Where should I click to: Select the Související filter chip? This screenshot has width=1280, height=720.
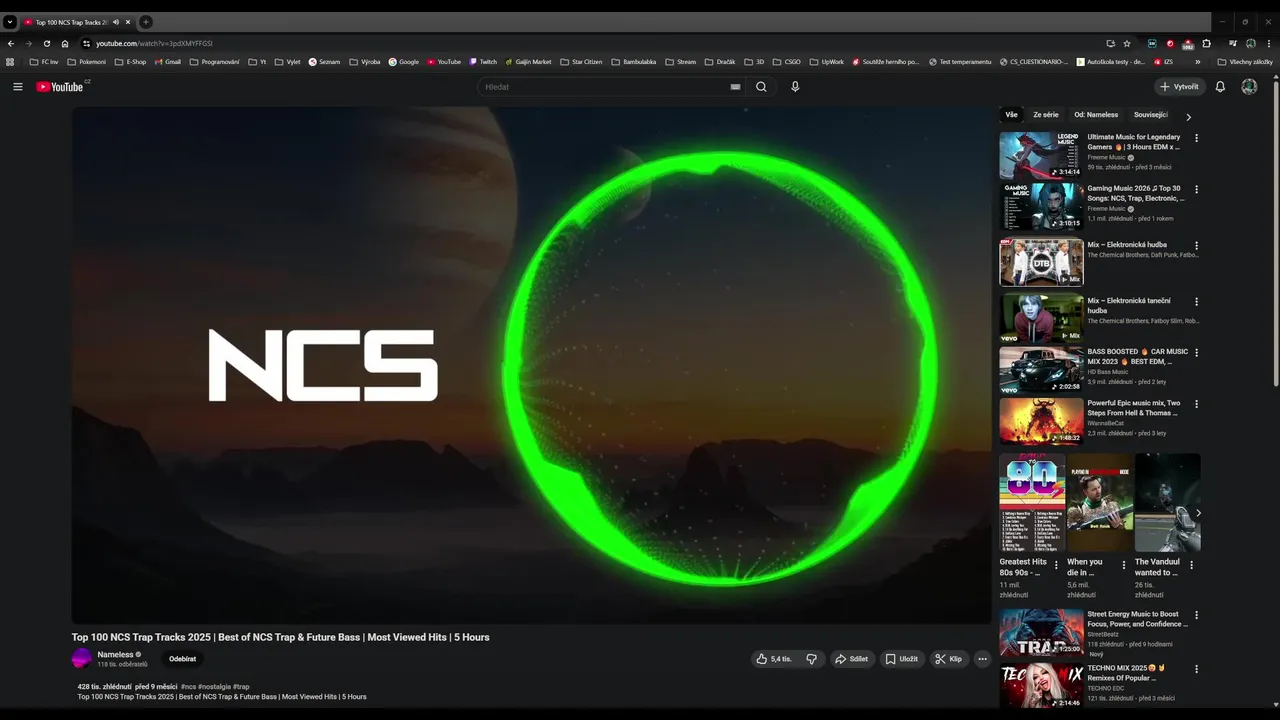click(1151, 115)
